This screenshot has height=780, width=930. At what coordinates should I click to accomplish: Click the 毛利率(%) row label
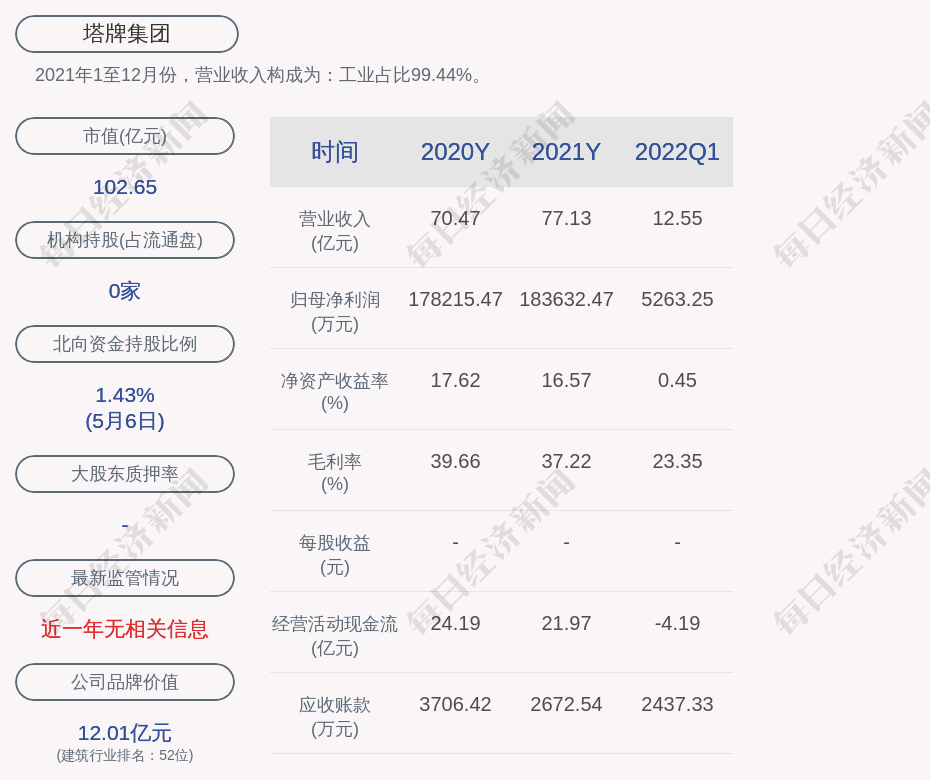point(335,473)
